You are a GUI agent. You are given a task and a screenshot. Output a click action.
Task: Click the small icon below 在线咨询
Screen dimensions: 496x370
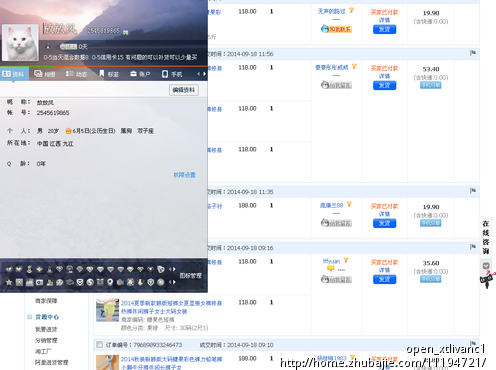click(x=486, y=266)
